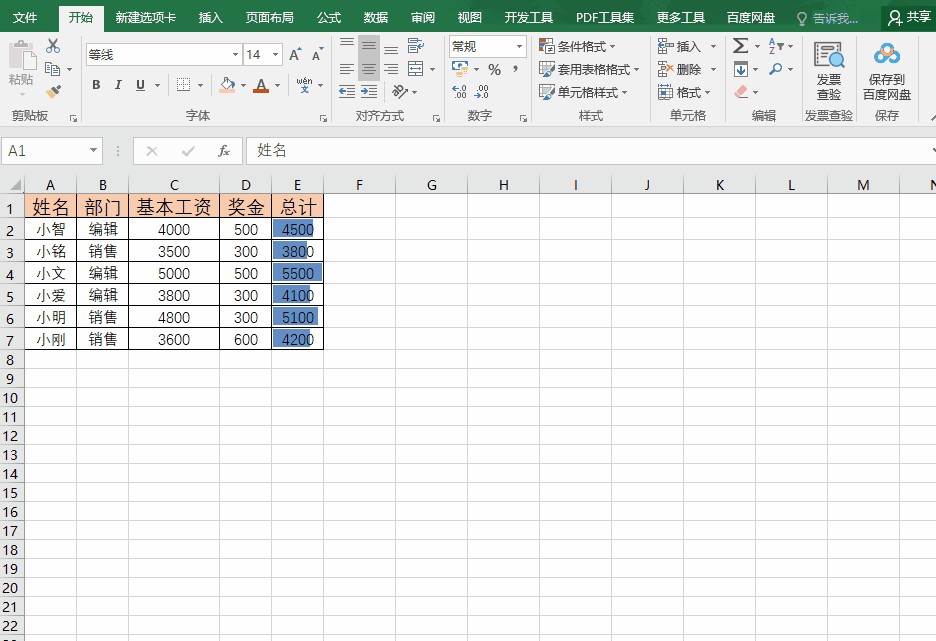Viewport: 936px width, 641px height.
Task: Click the 共享 Share button
Action: (x=909, y=17)
